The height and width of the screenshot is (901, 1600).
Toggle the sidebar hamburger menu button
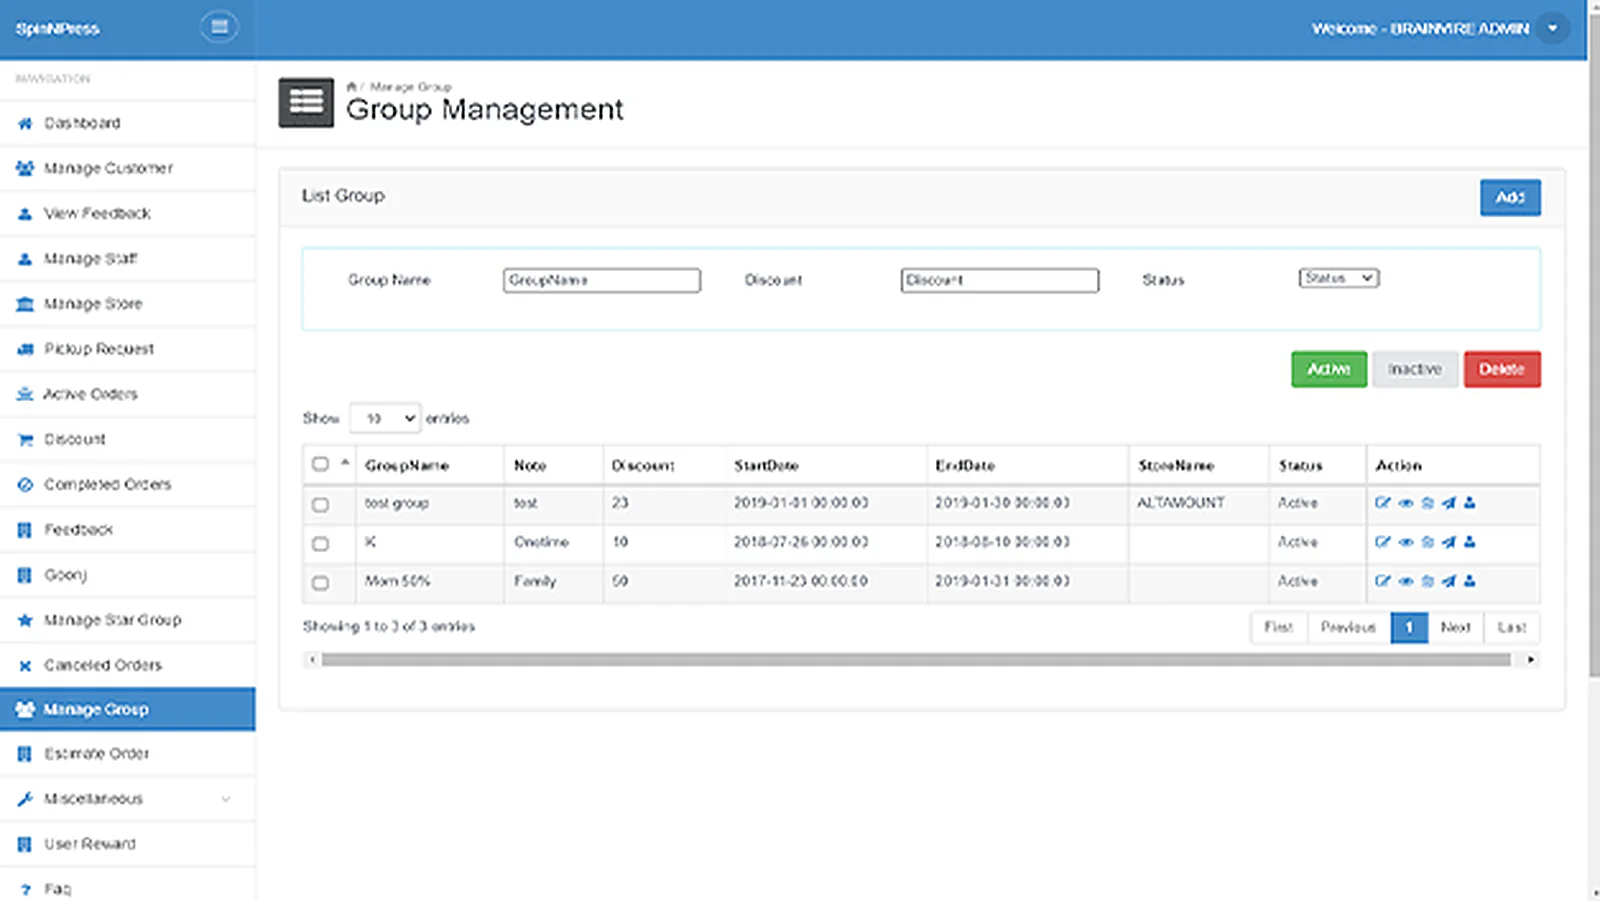219,27
